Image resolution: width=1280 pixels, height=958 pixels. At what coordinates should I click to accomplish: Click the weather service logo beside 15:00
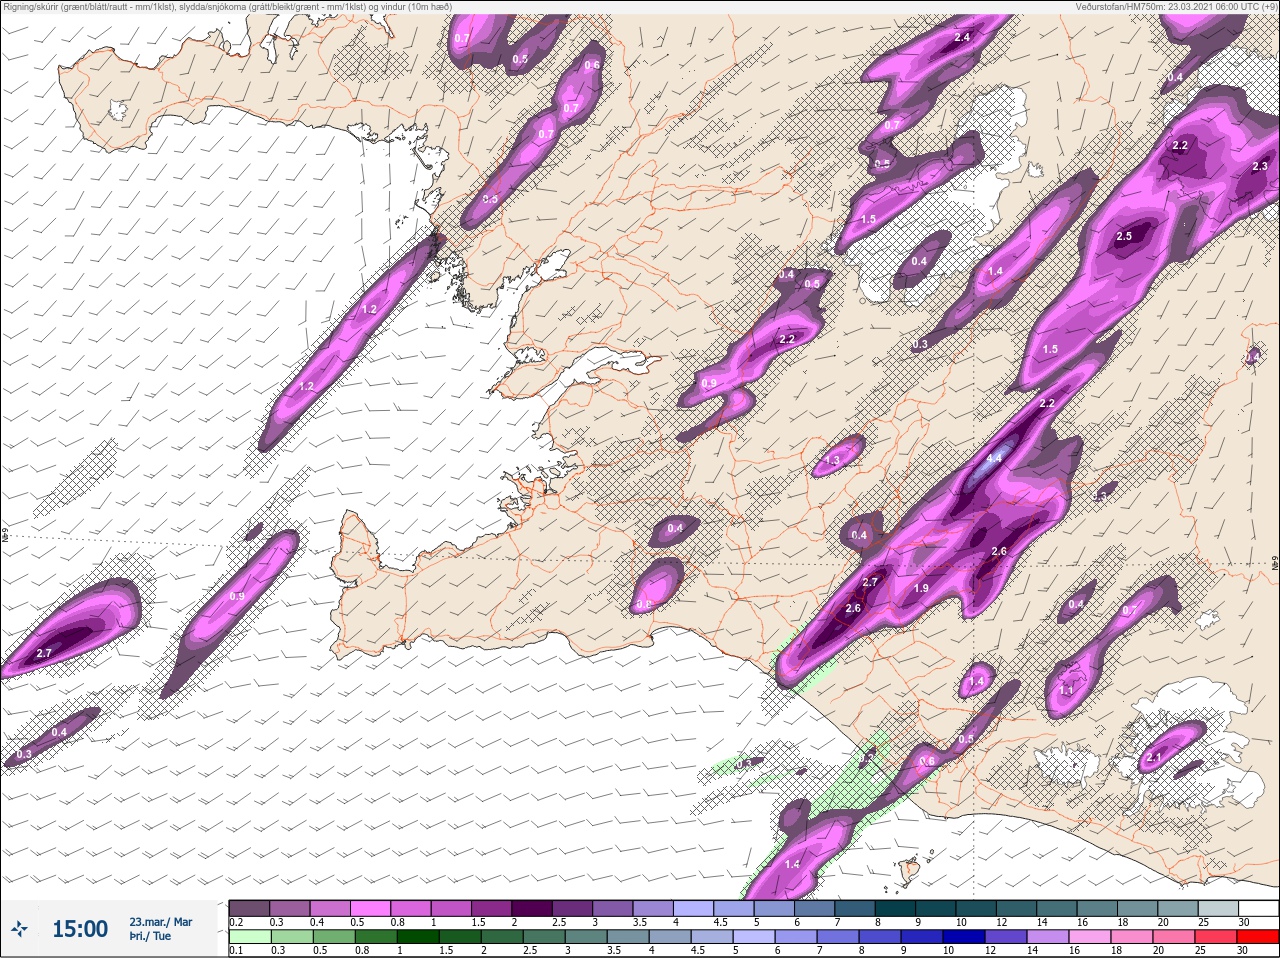coord(19,930)
